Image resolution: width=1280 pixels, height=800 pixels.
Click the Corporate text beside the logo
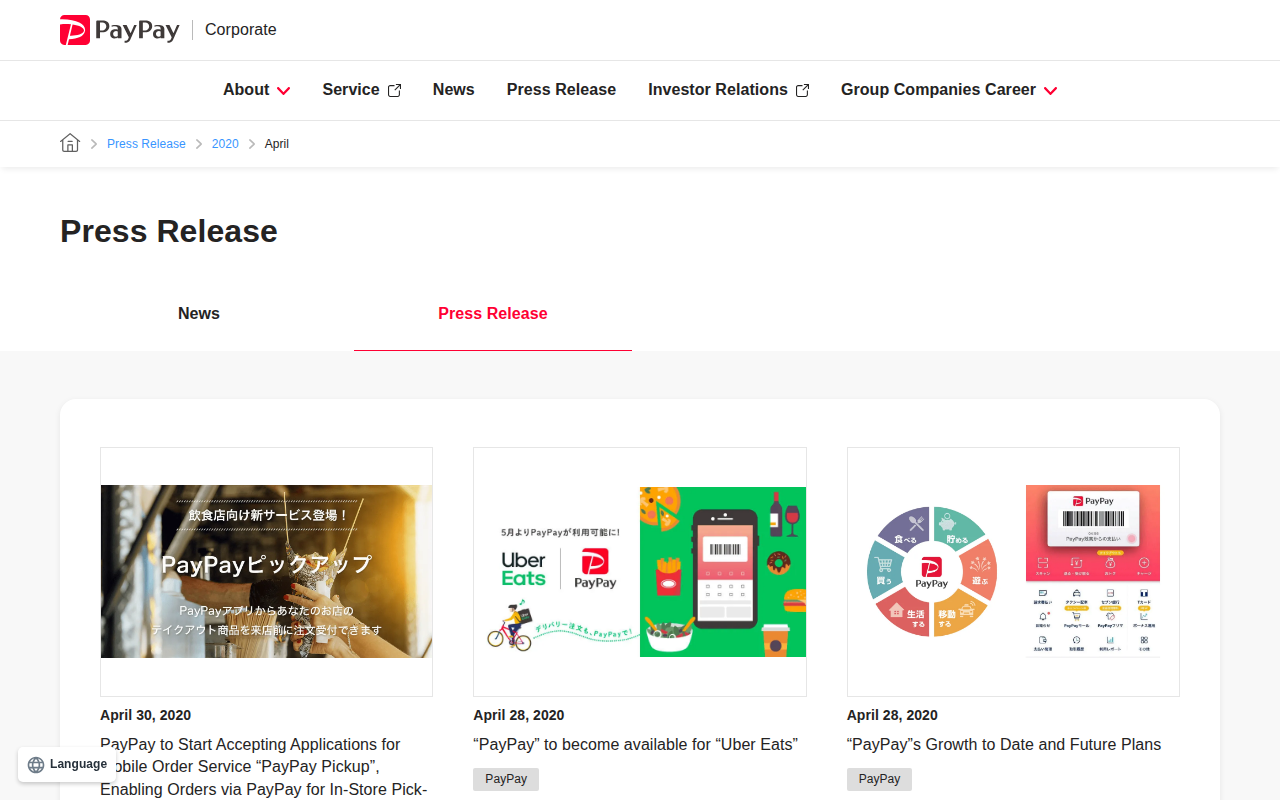coord(241,30)
